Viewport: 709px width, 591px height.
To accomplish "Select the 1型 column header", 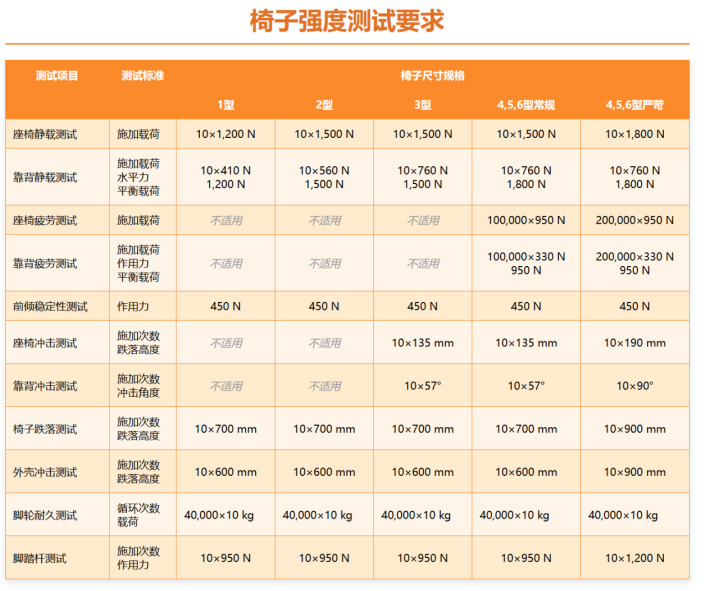I will coord(226,105).
